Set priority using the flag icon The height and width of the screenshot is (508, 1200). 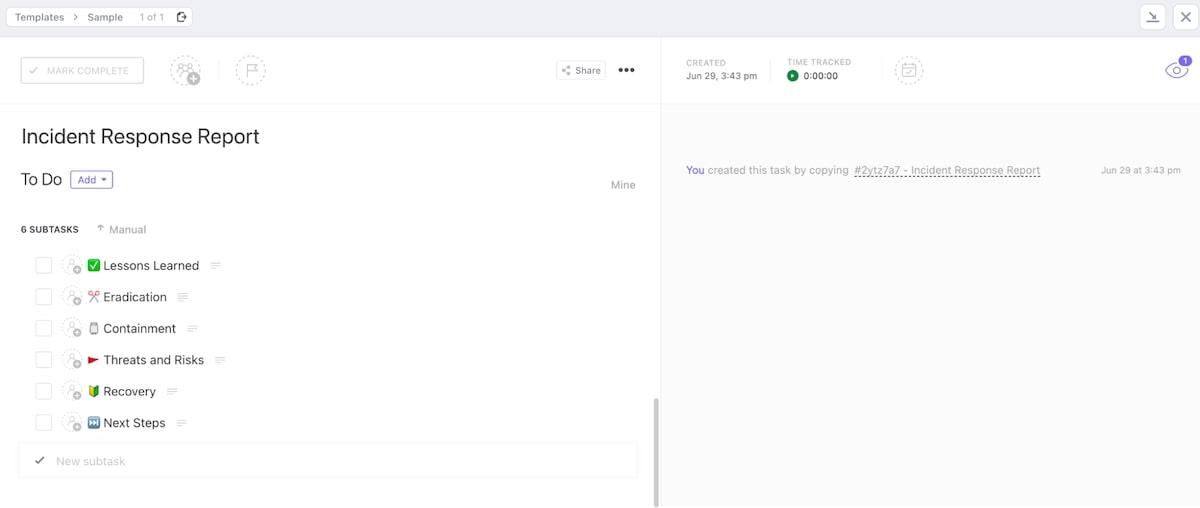point(250,71)
